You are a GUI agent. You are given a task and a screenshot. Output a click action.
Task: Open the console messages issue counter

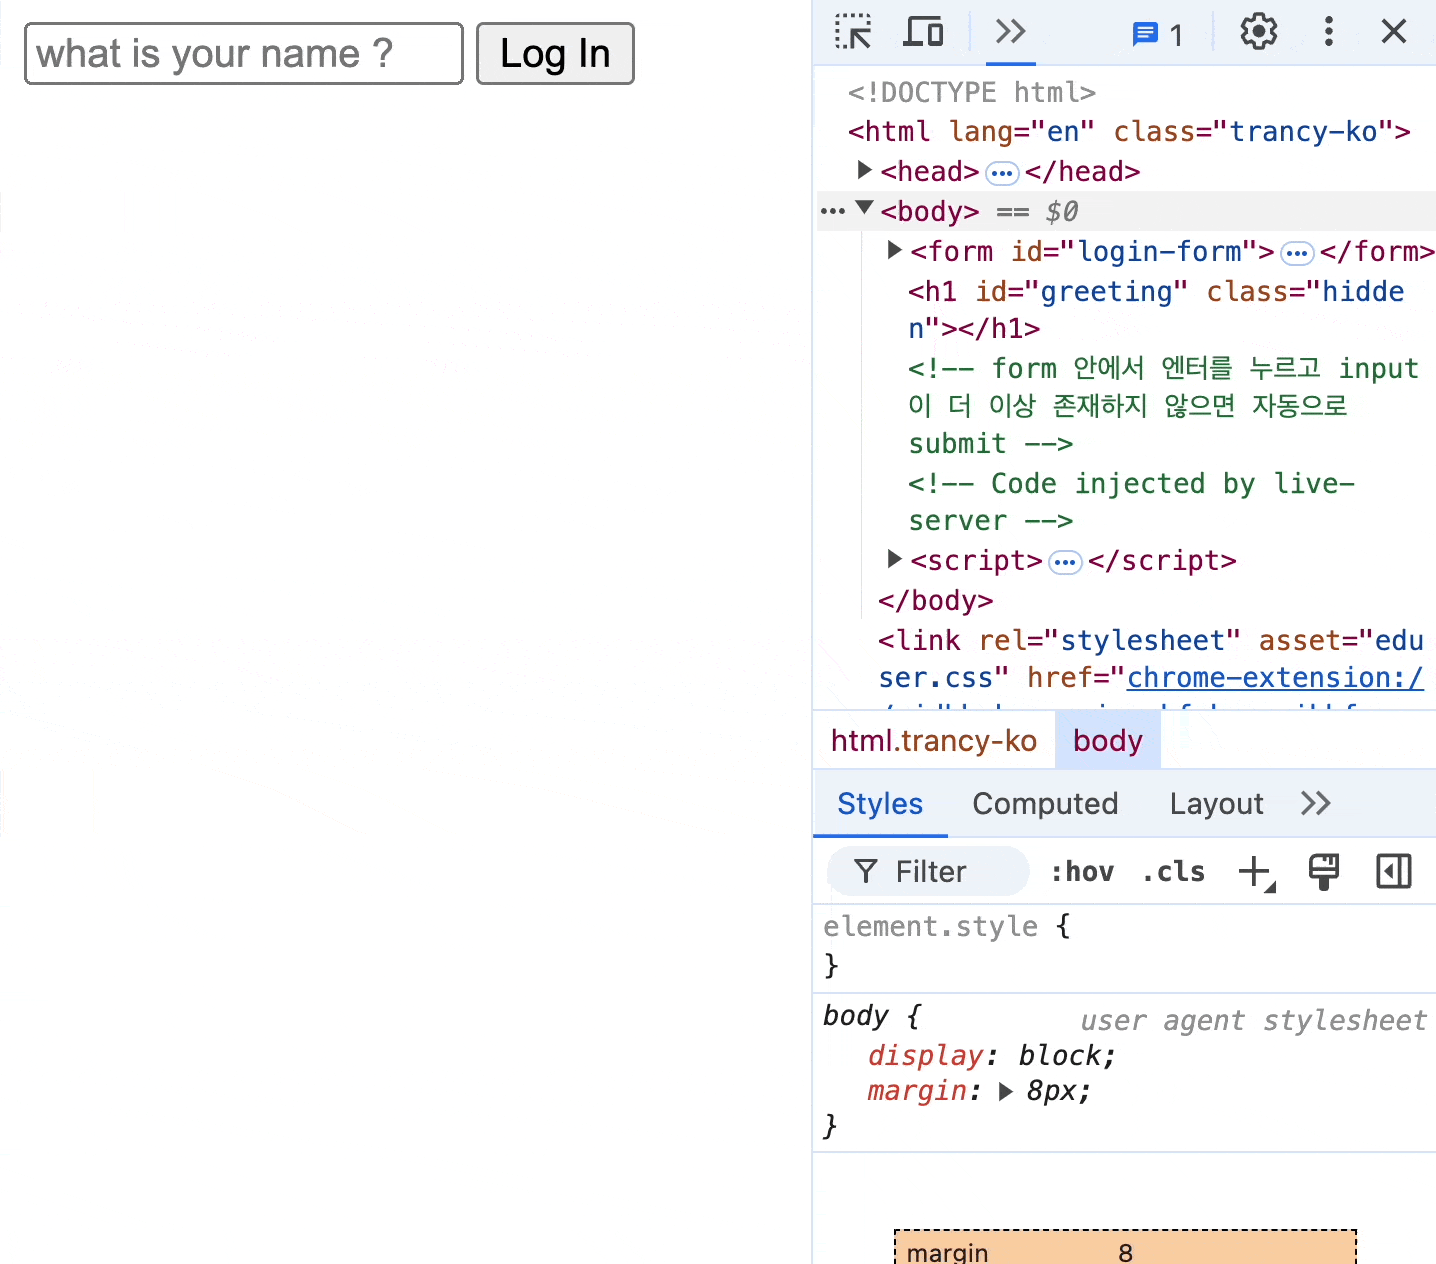click(x=1158, y=35)
